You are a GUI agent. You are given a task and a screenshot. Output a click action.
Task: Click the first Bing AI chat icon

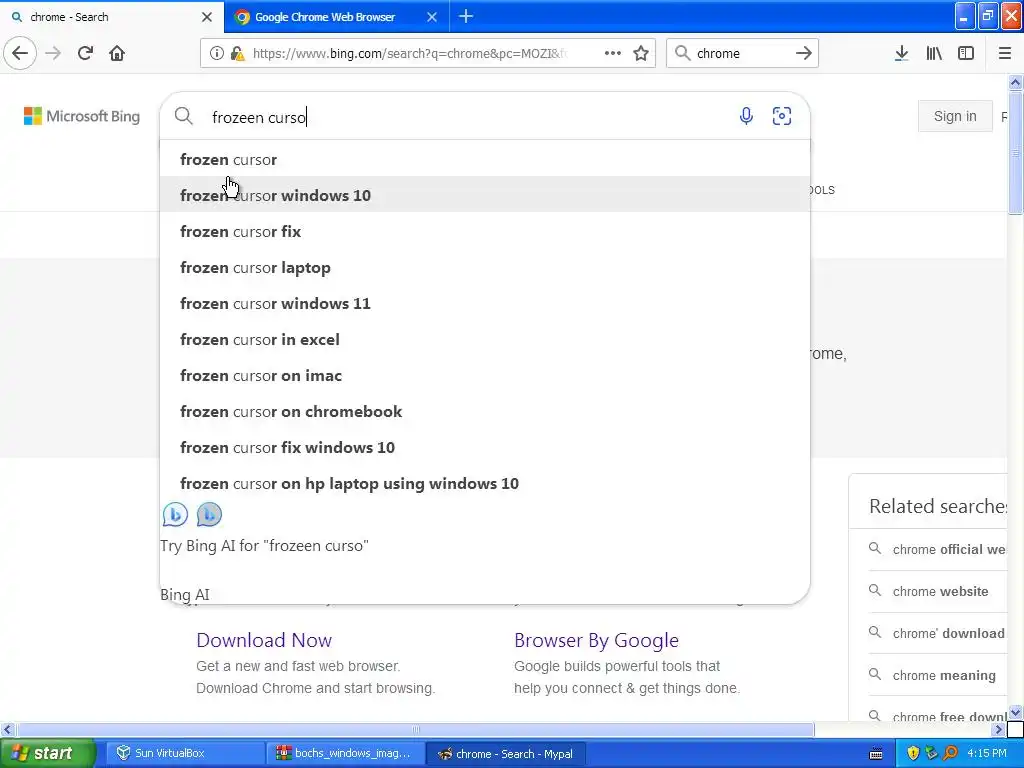[175, 515]
